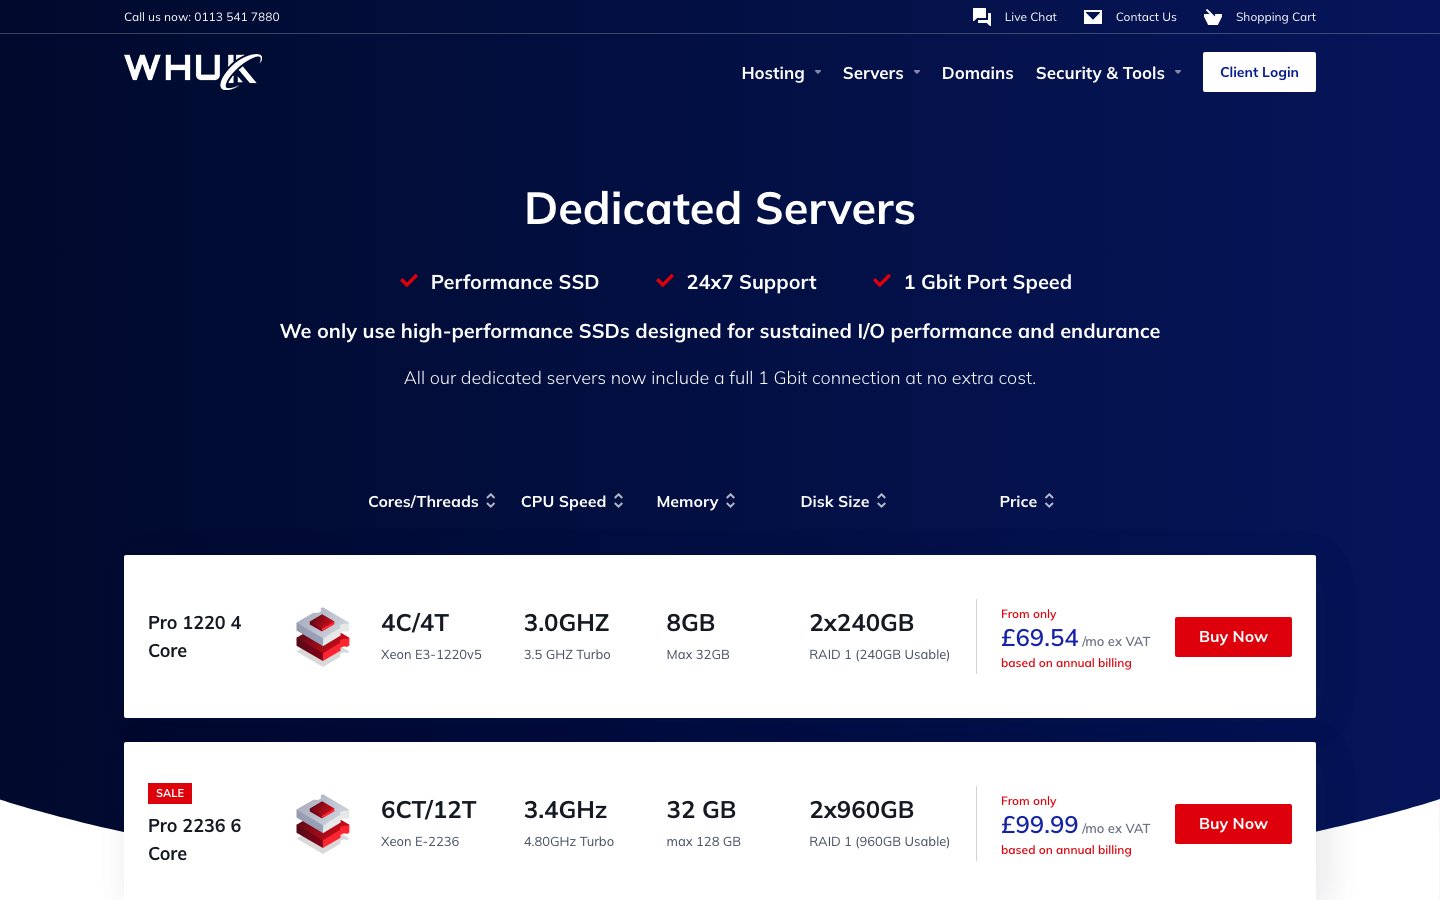The height and width of the screenshot is (900, 1440).
Task: Click the Pro 1220 4 Core title
Action: (195, 637)
